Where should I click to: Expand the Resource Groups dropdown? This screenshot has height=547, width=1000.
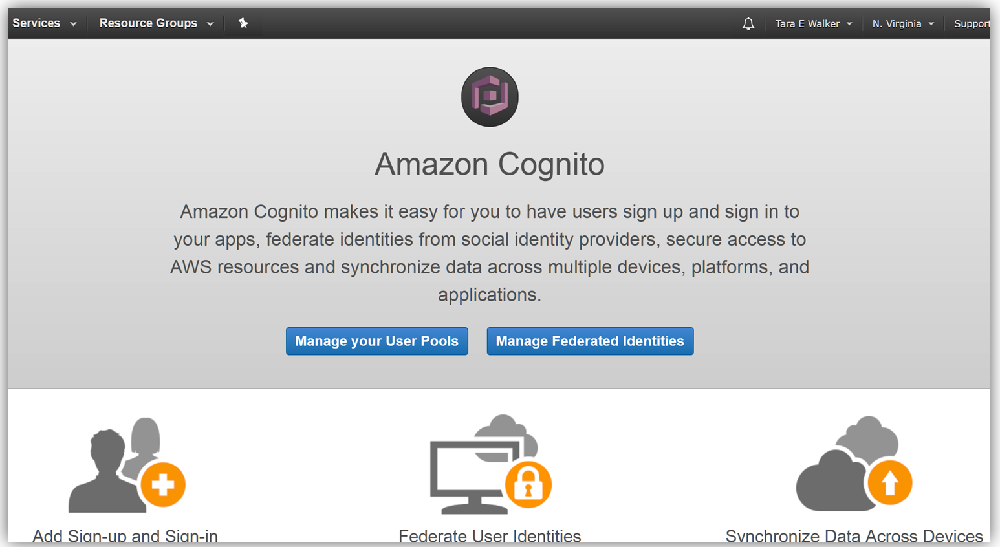156,23
